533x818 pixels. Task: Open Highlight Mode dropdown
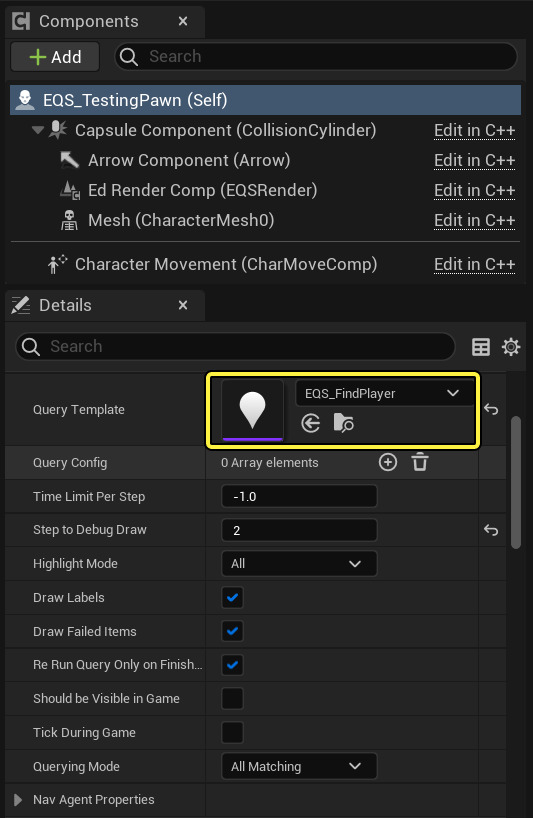tap(299, 563)
